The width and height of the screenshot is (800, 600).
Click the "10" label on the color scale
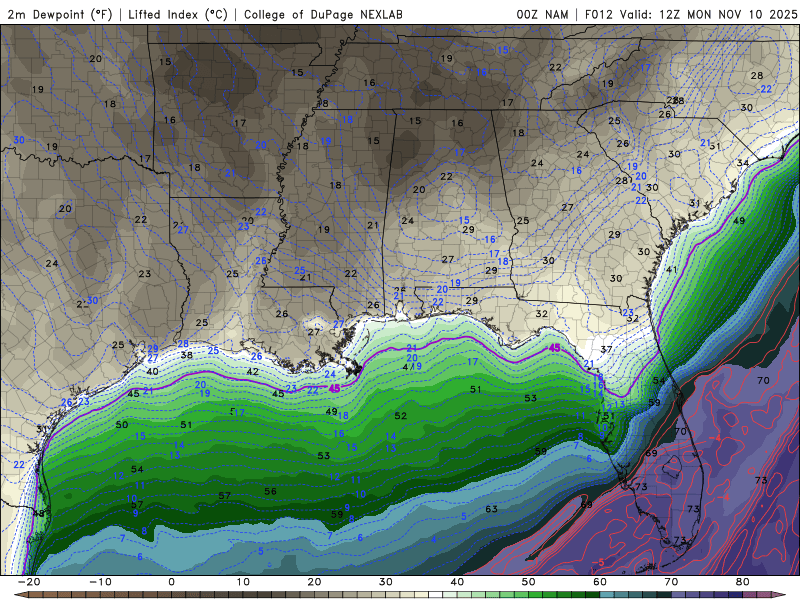(243, 582)
